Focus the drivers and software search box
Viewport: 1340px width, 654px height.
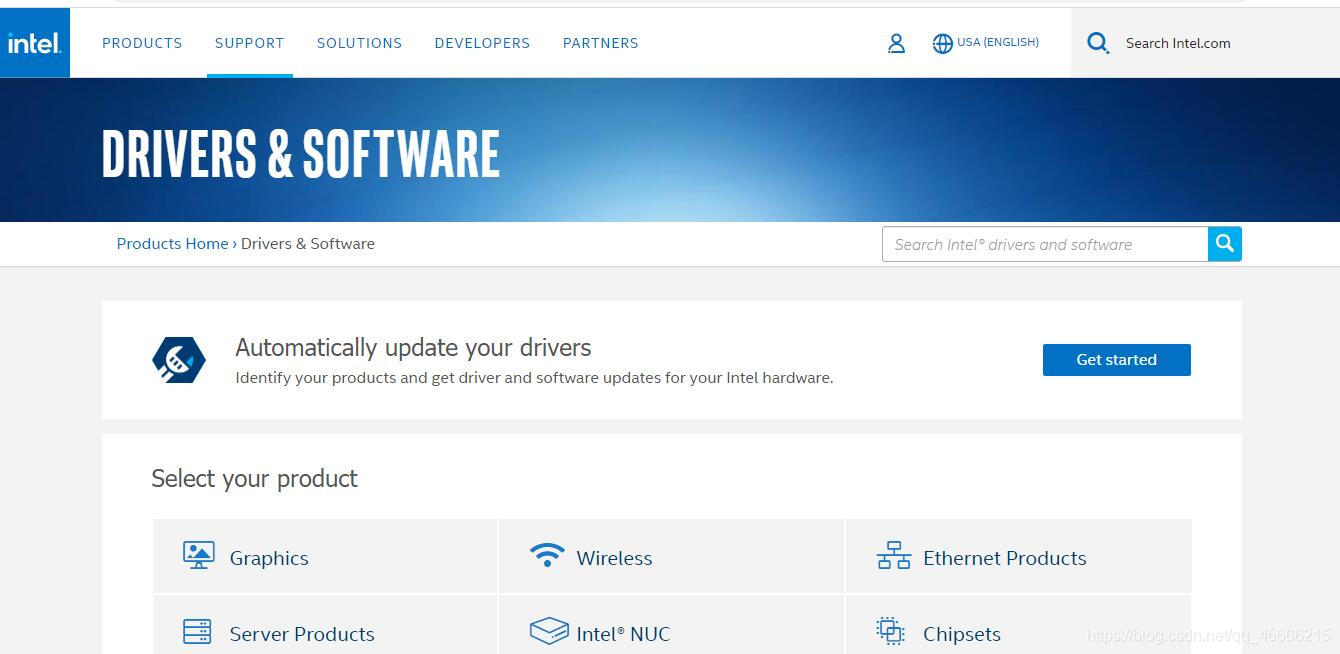[x=1045, y=244]
